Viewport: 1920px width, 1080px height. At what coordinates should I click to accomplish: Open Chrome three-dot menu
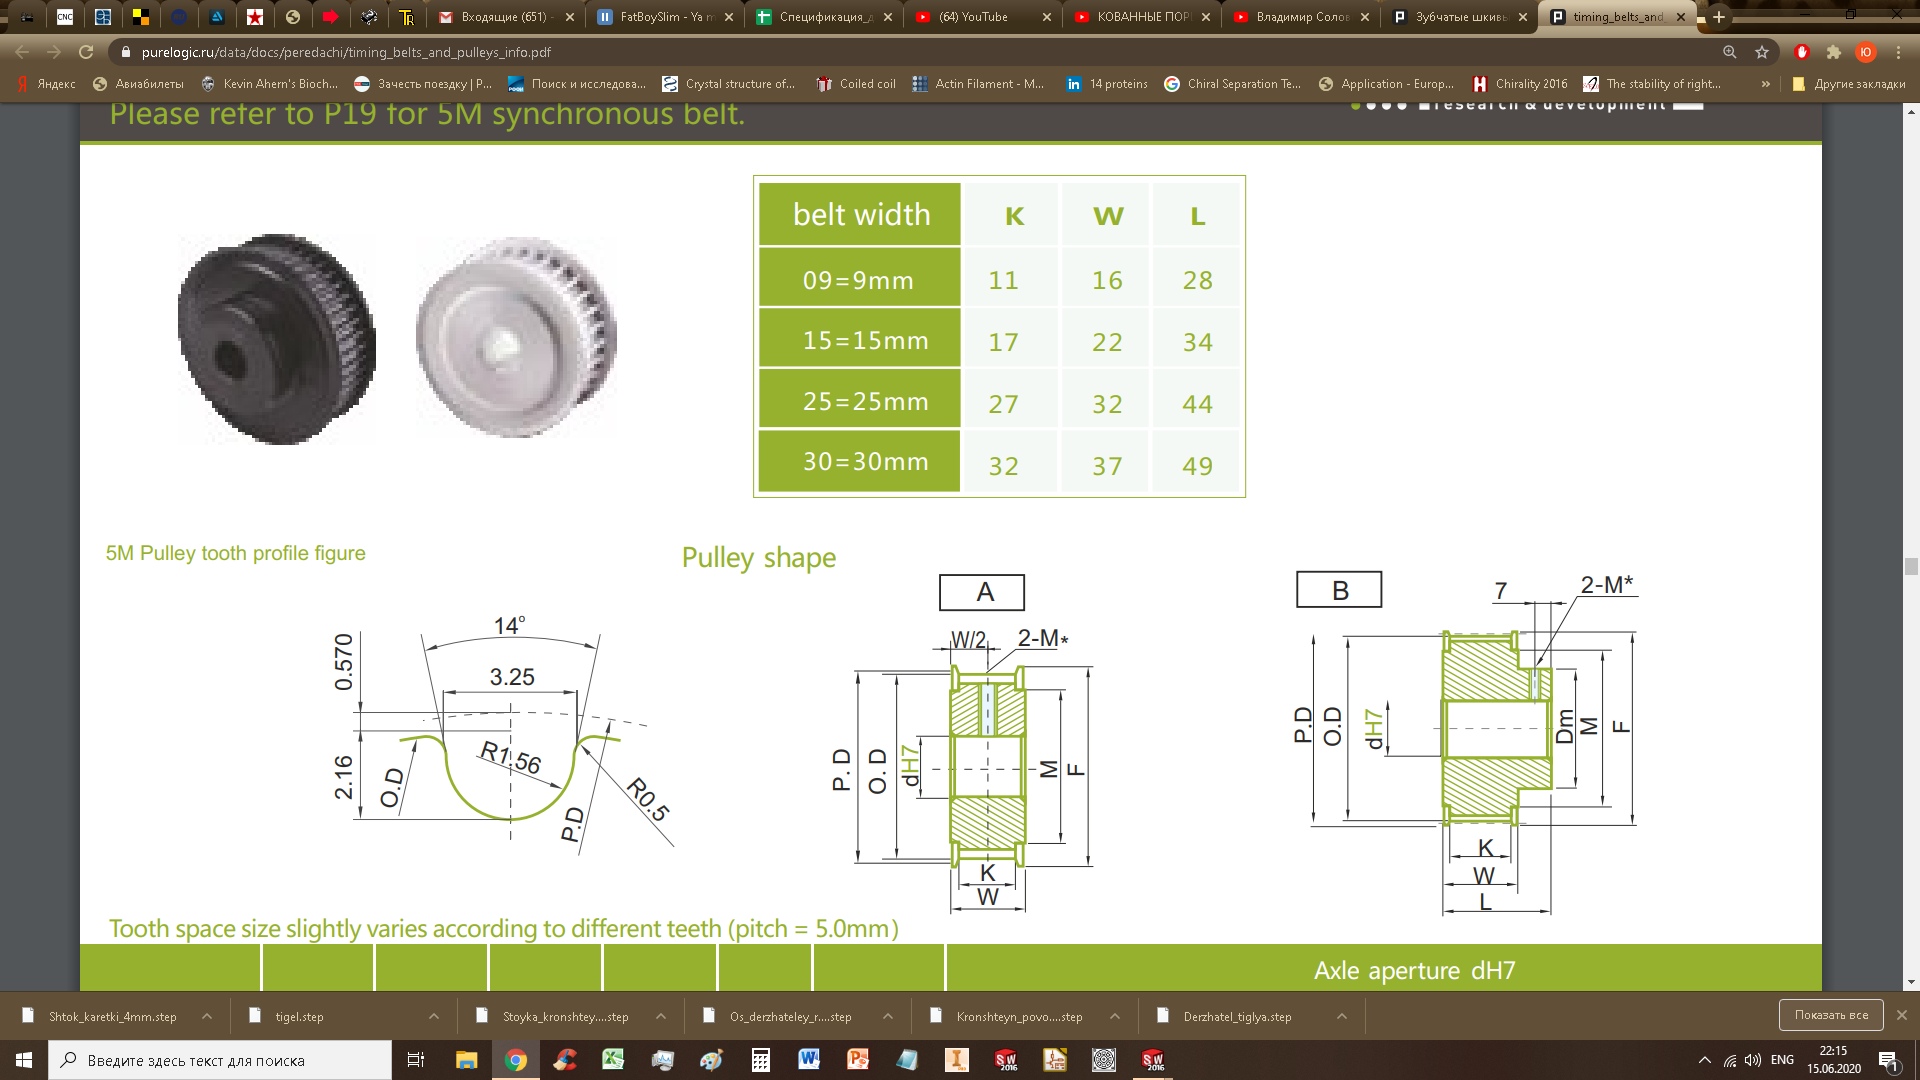(x=1898, y=52)
